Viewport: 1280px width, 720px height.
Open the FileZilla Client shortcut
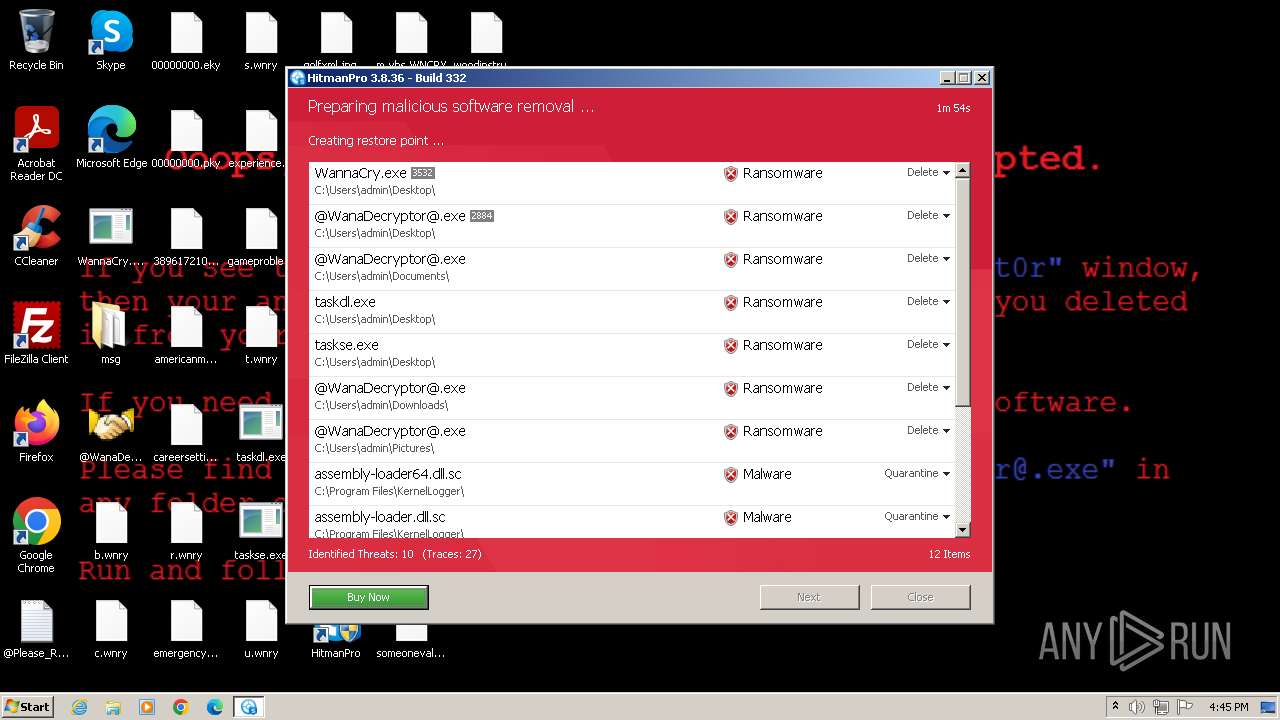[x=36, y=334]
